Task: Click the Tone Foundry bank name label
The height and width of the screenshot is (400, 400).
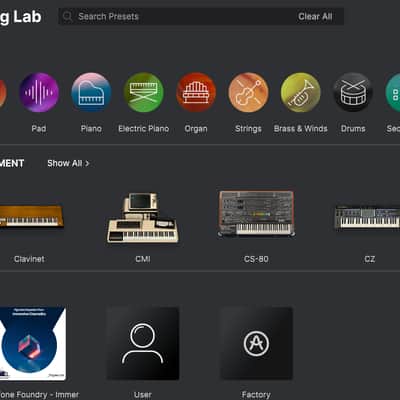Action: point(39,395)
